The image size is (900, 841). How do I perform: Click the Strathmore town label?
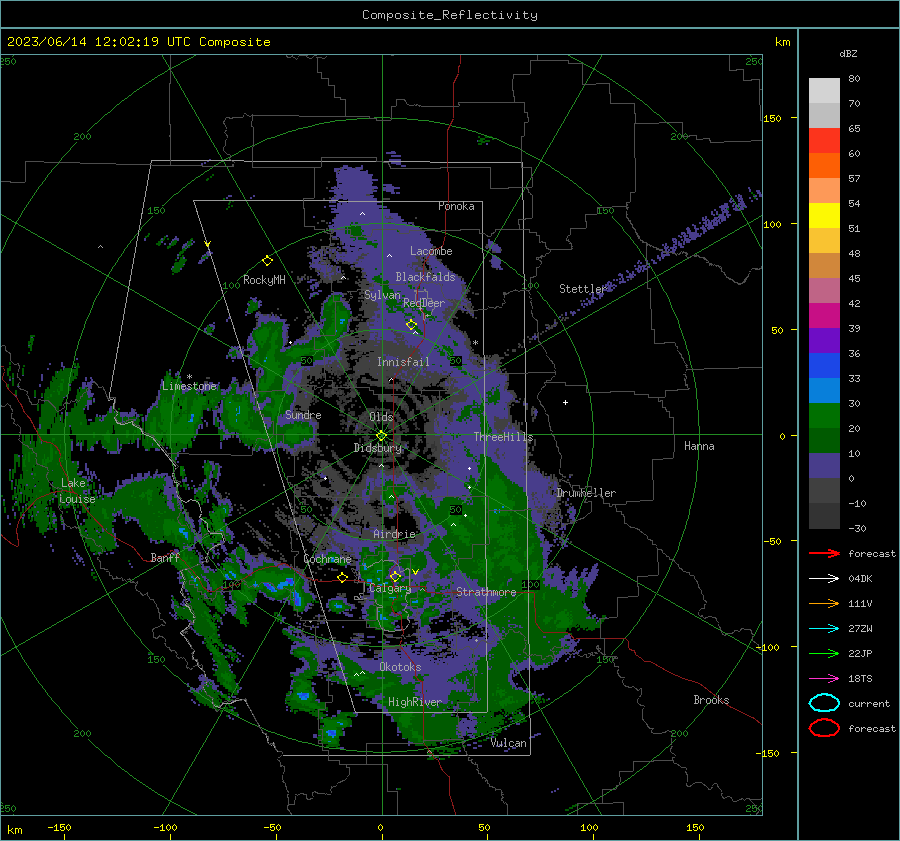tap(486, 592)
